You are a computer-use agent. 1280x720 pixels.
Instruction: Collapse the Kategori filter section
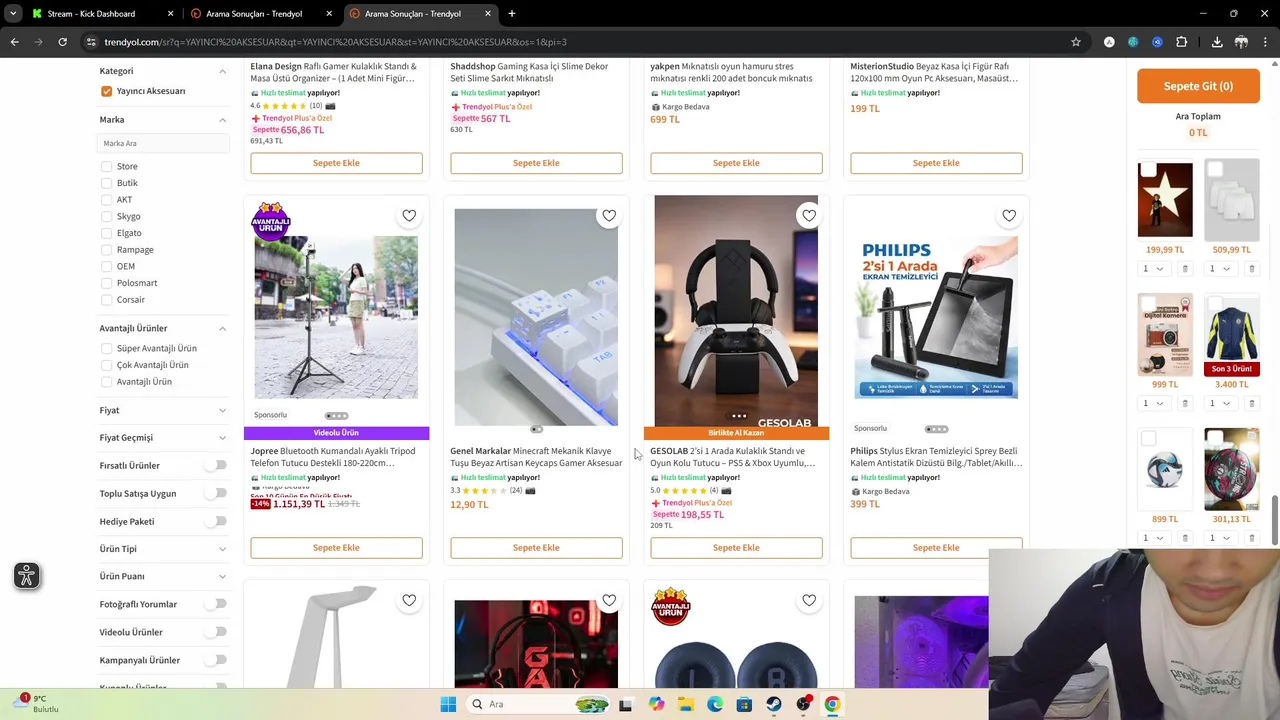[222, 71]
